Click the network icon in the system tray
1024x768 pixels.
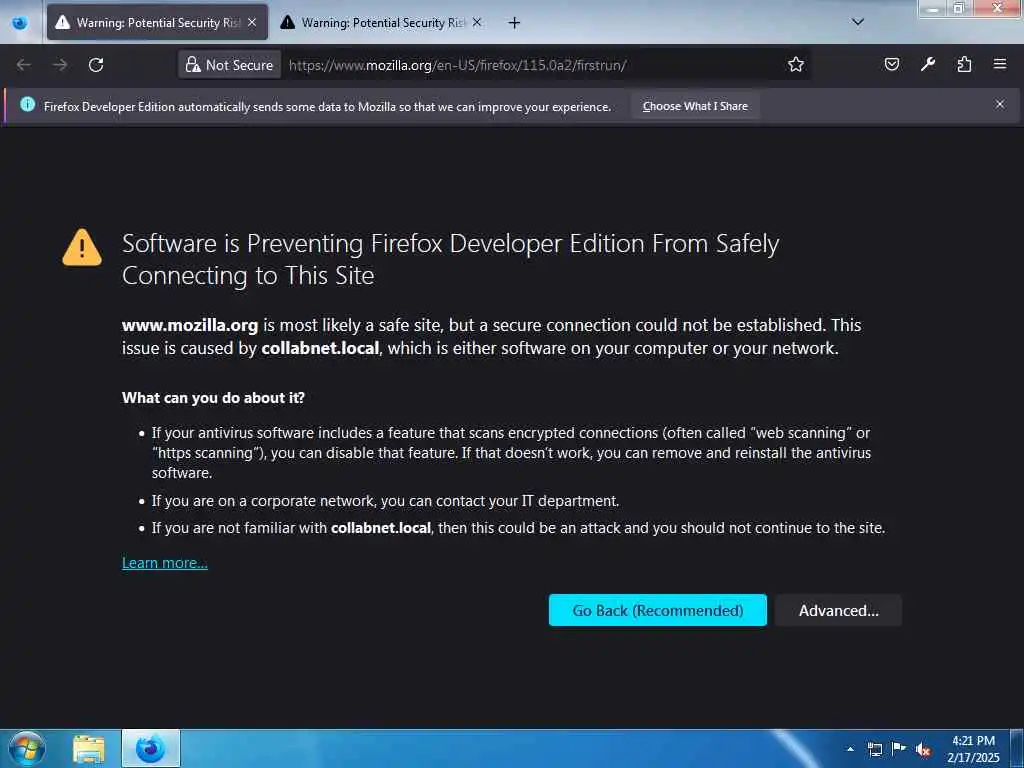[x=875, y=749]
